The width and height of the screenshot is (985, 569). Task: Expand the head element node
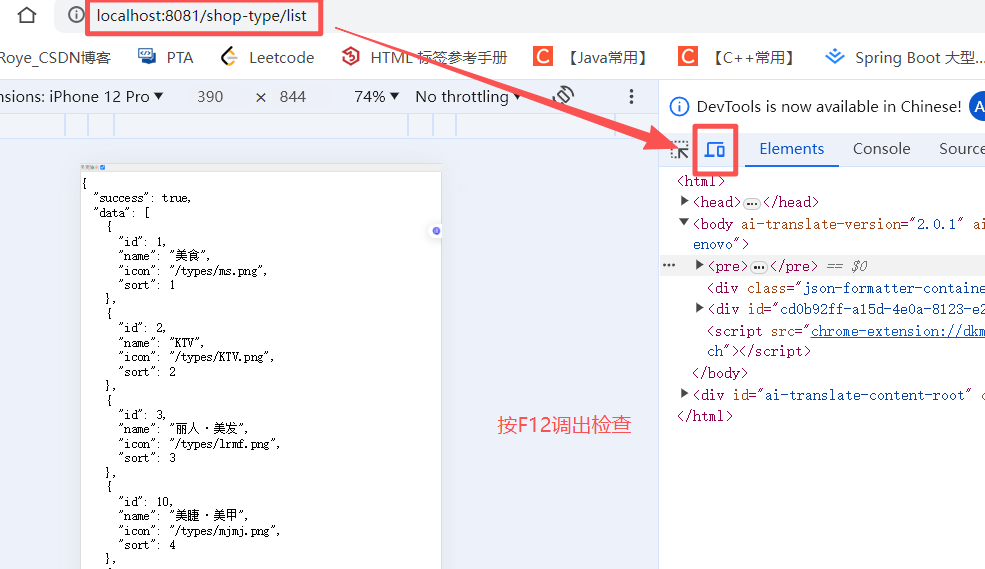pyautogui.click(x=684, y=201)
